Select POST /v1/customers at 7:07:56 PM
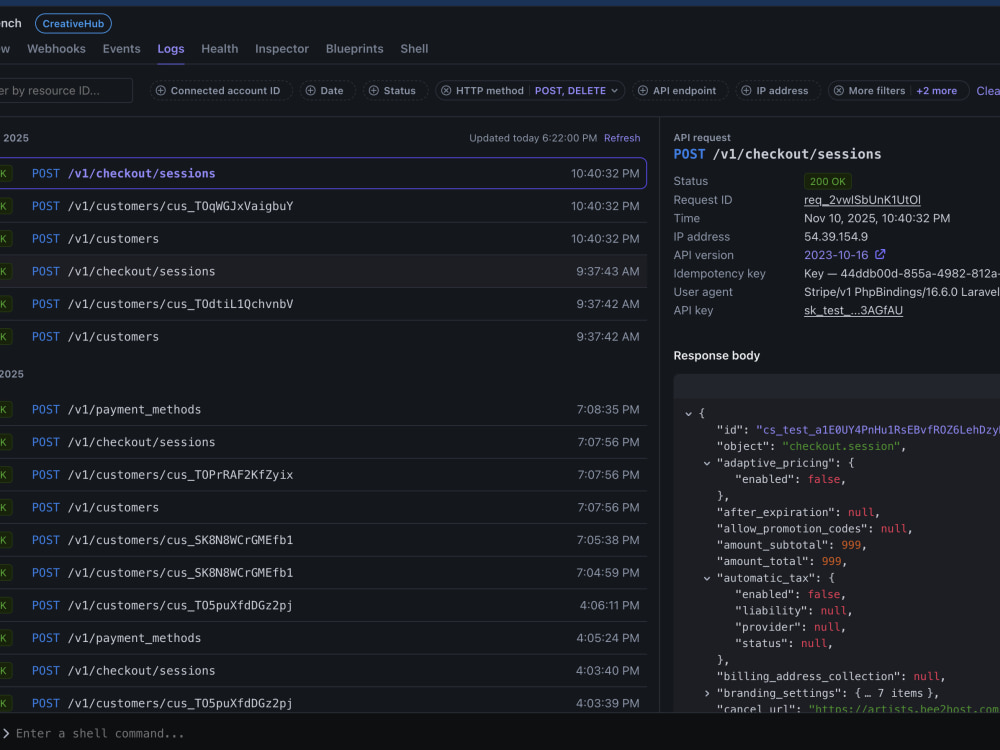Viewport: 1000px width, 750px height. click(322, 508)
